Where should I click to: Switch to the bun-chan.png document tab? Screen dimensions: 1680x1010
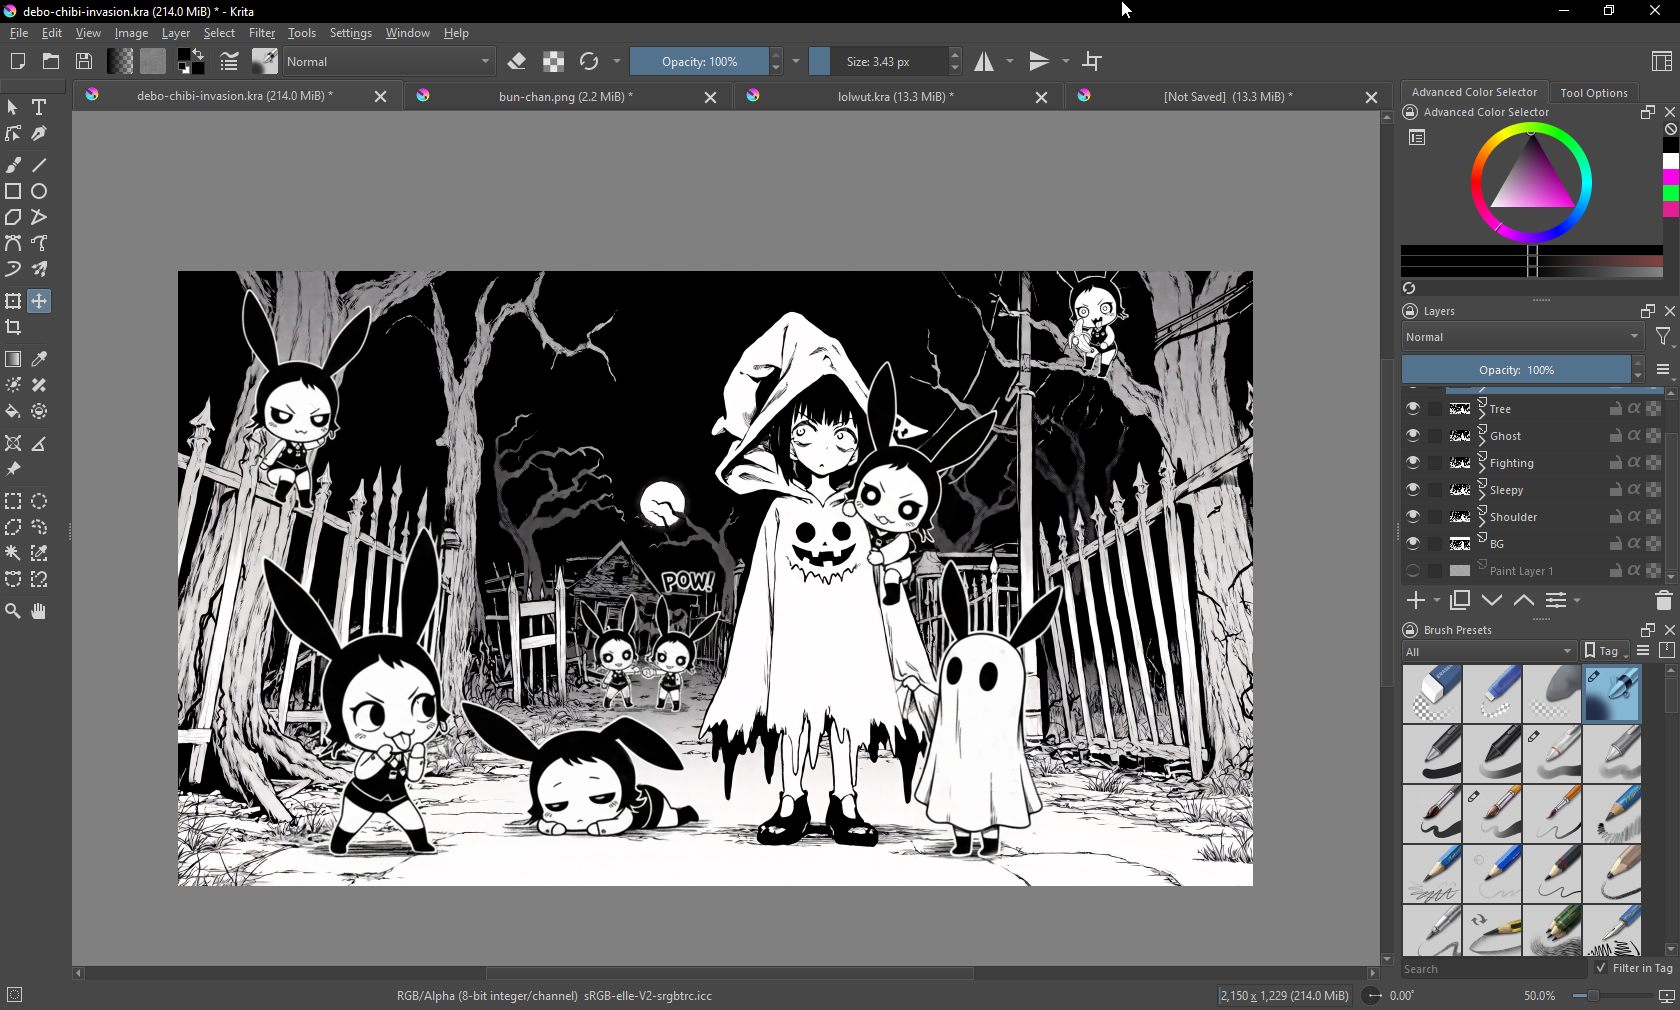click(x=565, y=97)
